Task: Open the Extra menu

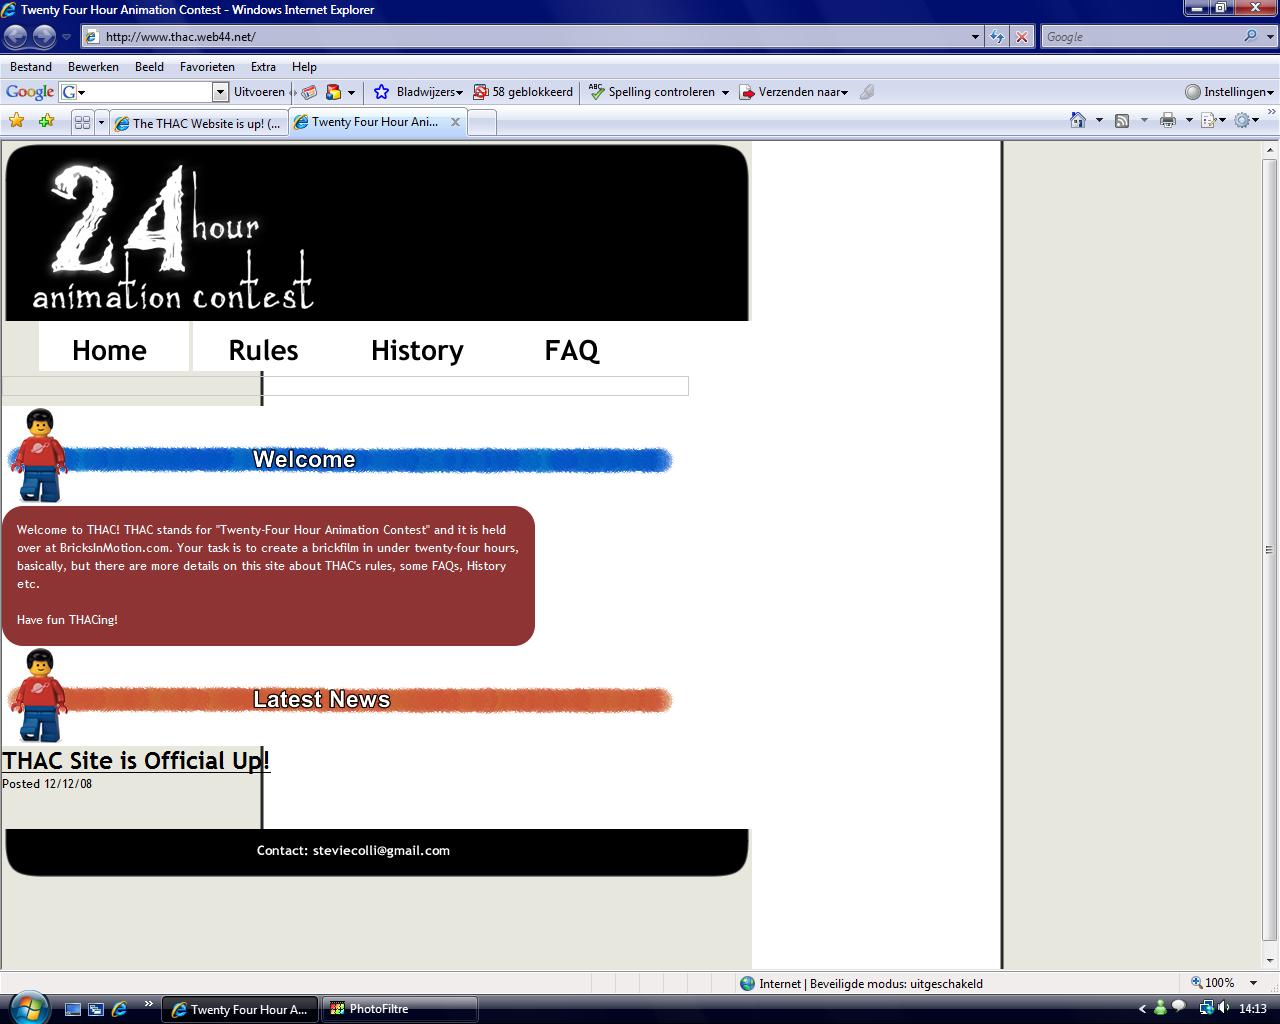Action: pos(263,67)
